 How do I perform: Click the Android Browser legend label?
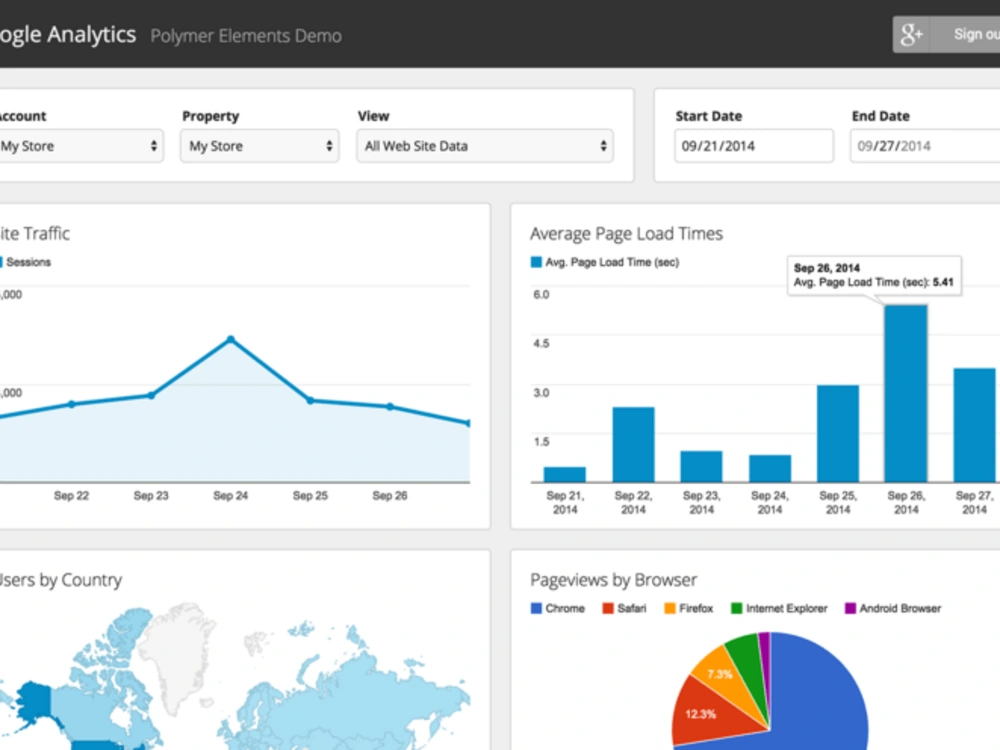click(900, 608)
